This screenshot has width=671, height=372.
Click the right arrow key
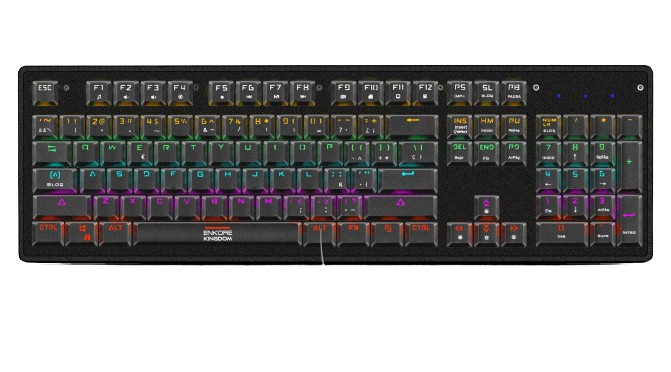coord(514,233)
